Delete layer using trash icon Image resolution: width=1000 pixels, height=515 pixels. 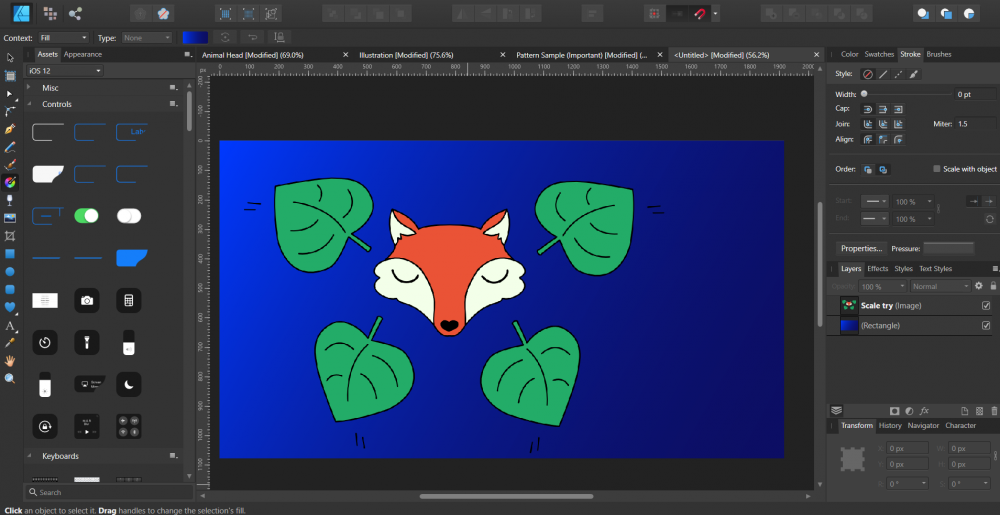(x=993, y=411)
